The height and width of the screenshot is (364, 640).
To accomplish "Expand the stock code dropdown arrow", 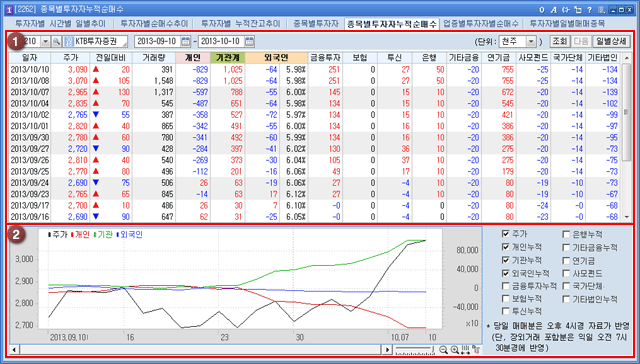I will point(45,41).
